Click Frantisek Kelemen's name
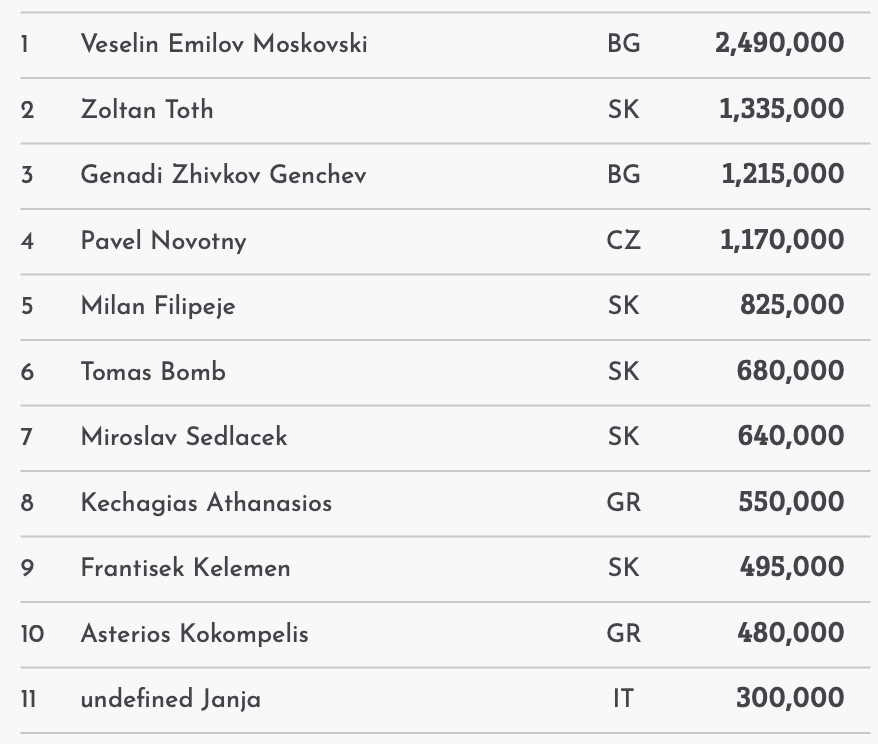 (186, 568)
